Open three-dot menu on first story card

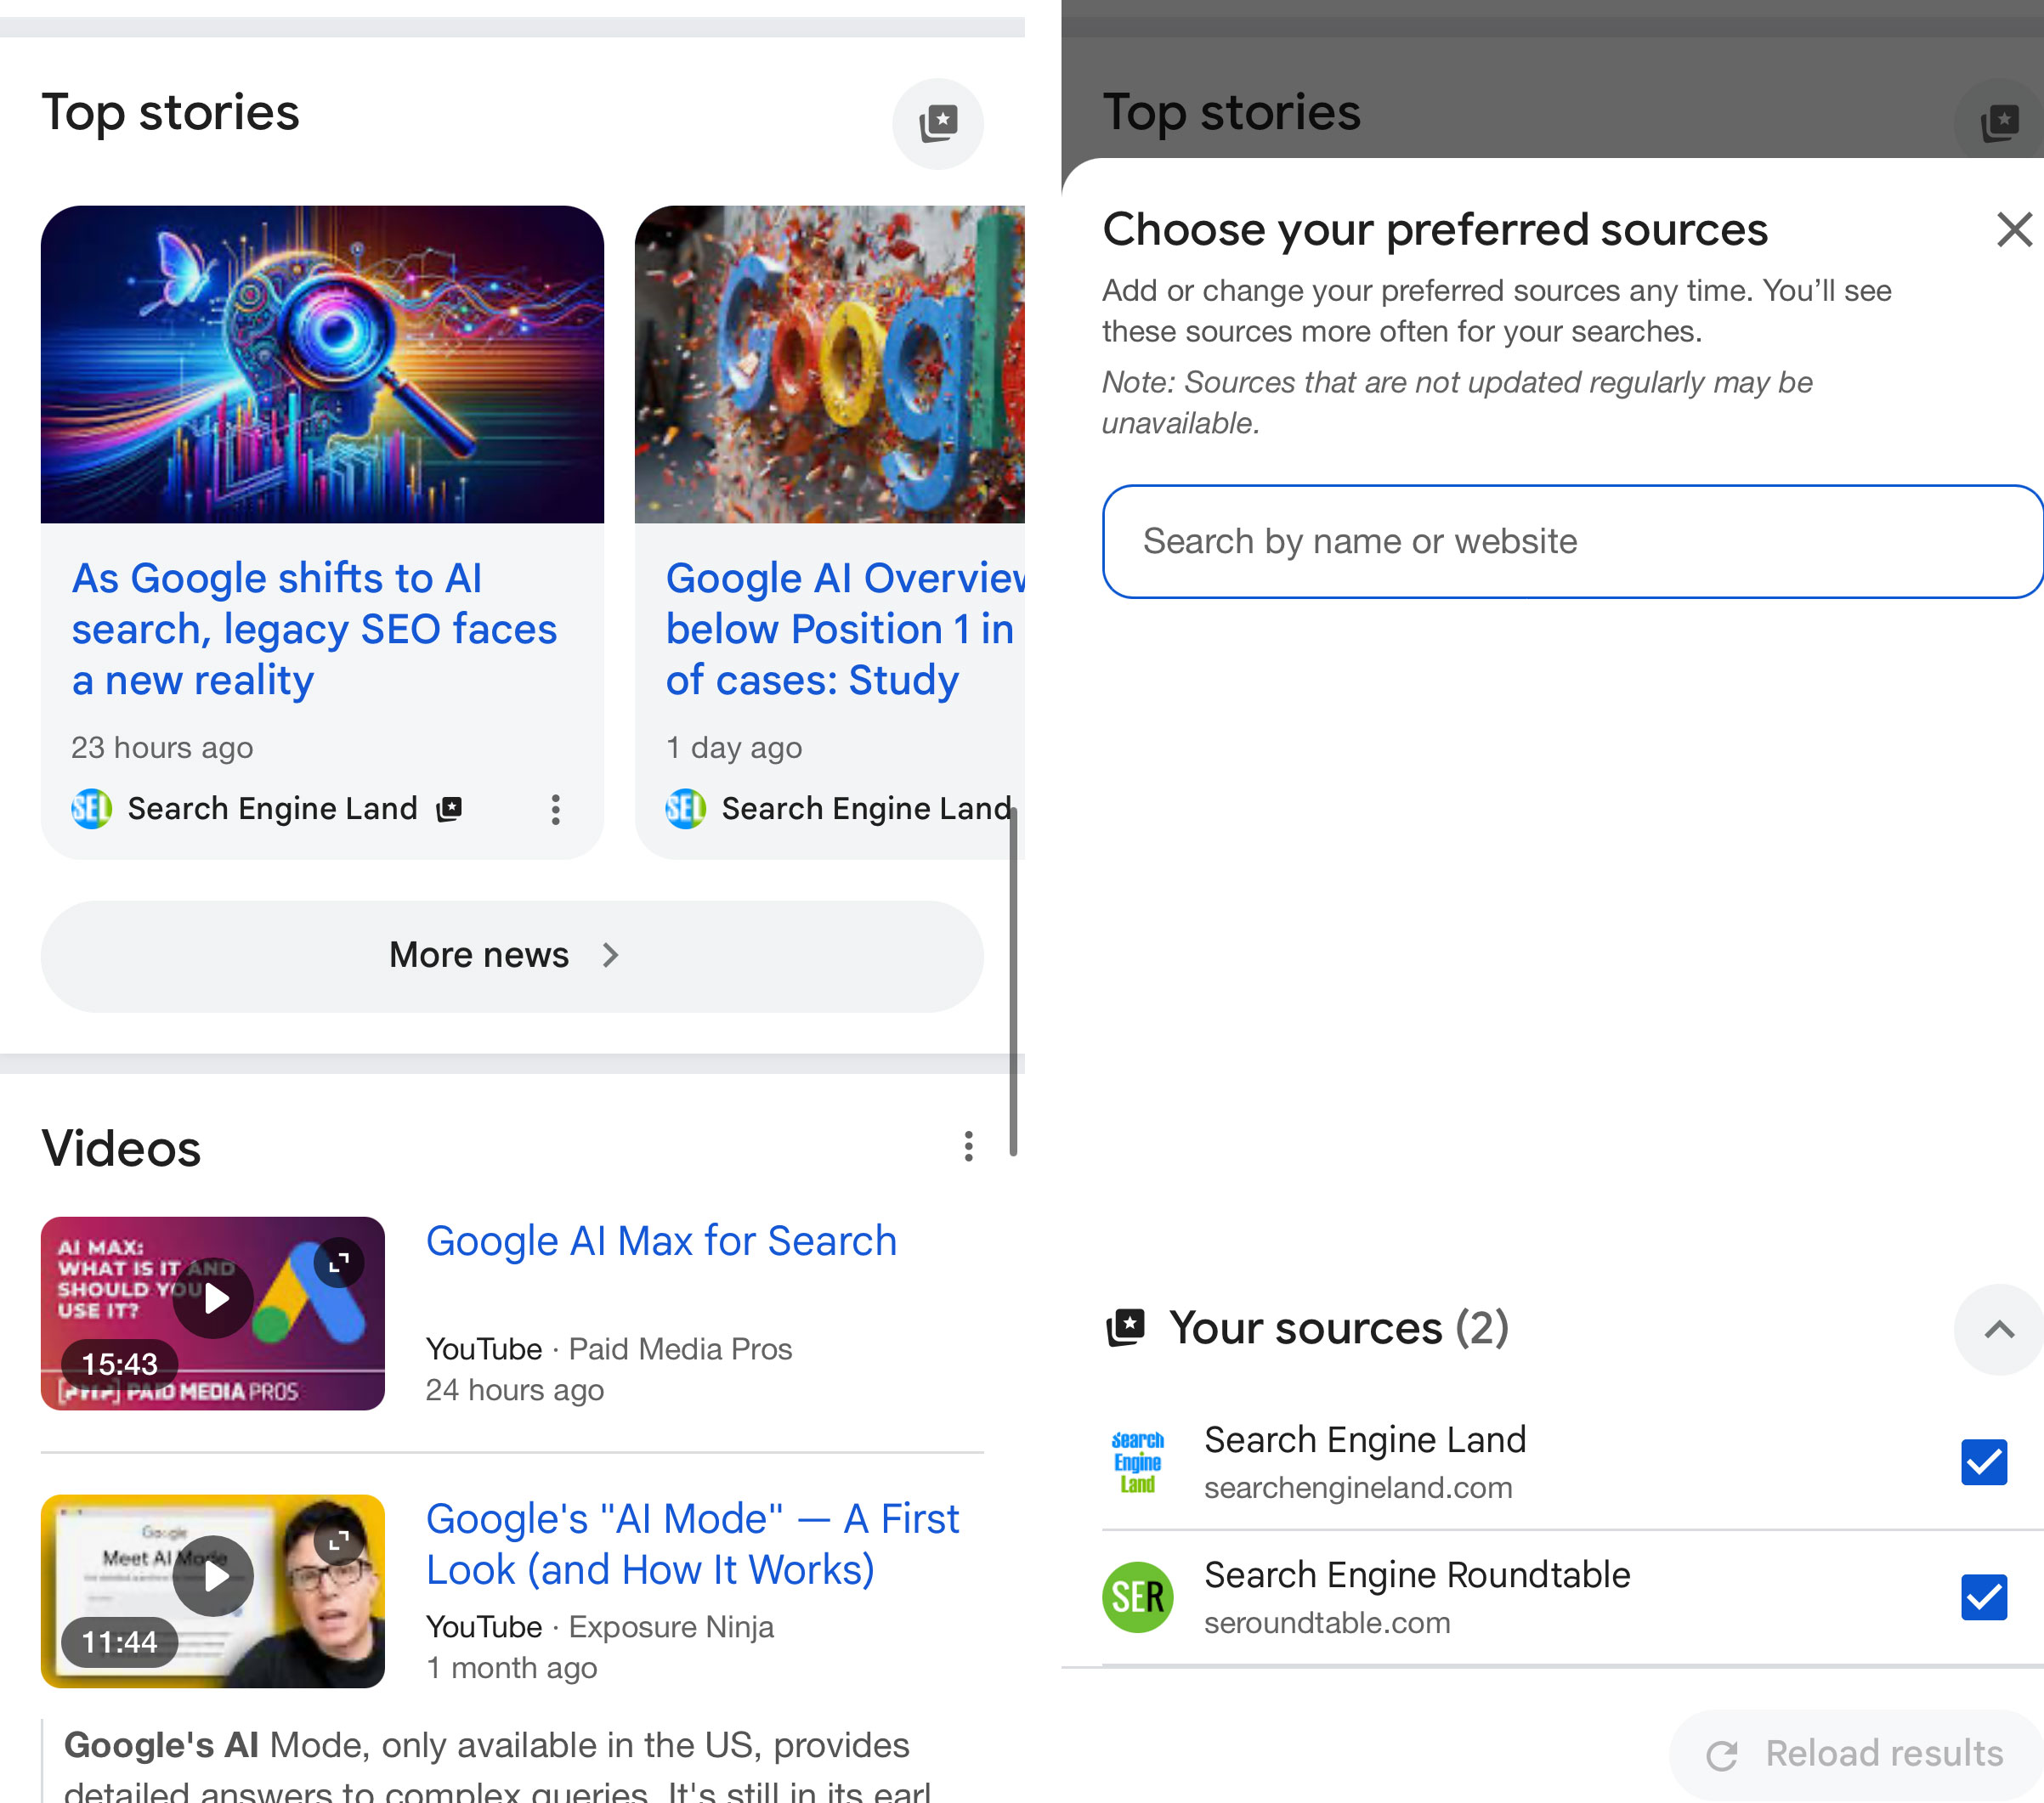coord(555,809)
